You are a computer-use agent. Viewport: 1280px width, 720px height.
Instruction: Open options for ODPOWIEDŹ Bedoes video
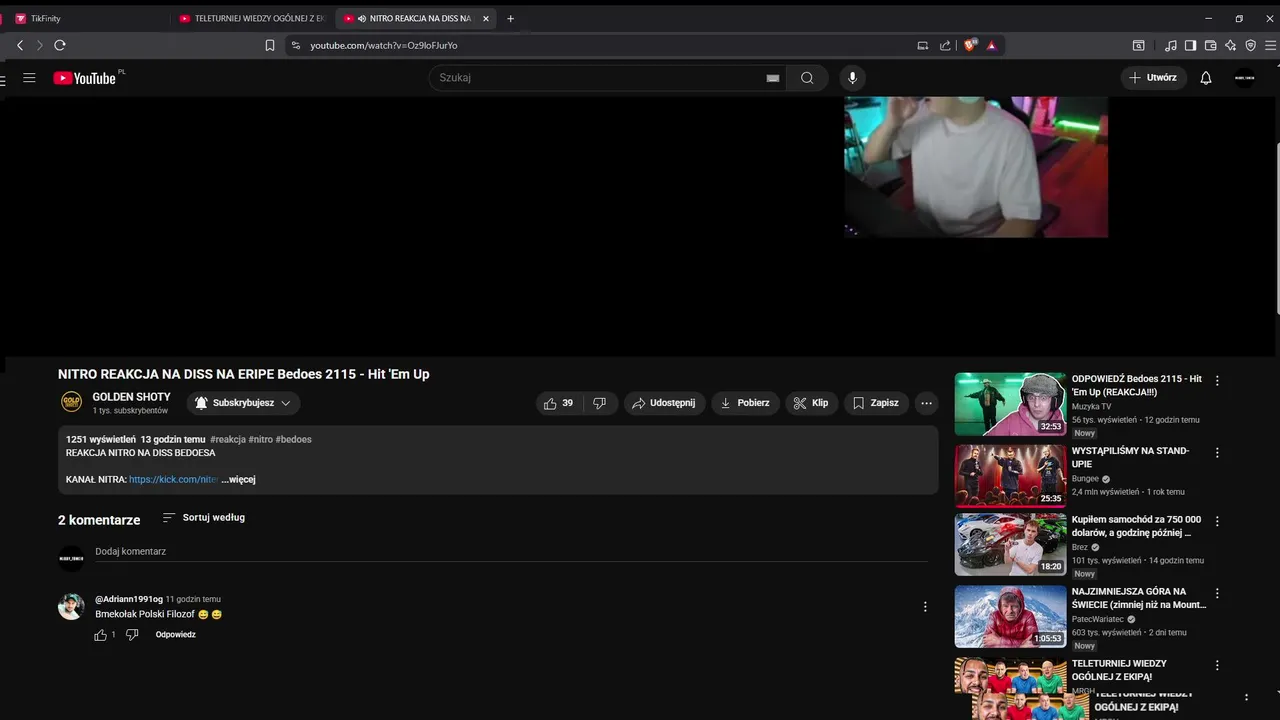pos(1217,381)
